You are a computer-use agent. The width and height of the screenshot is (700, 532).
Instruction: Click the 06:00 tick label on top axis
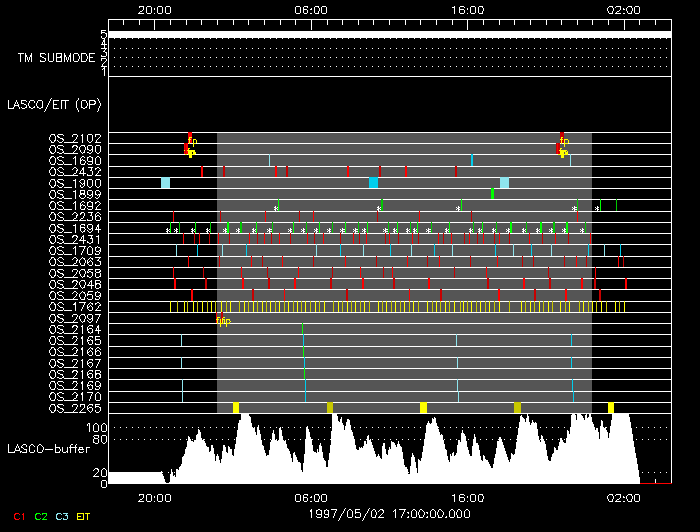pyautogui.click(x=311, y=9)
